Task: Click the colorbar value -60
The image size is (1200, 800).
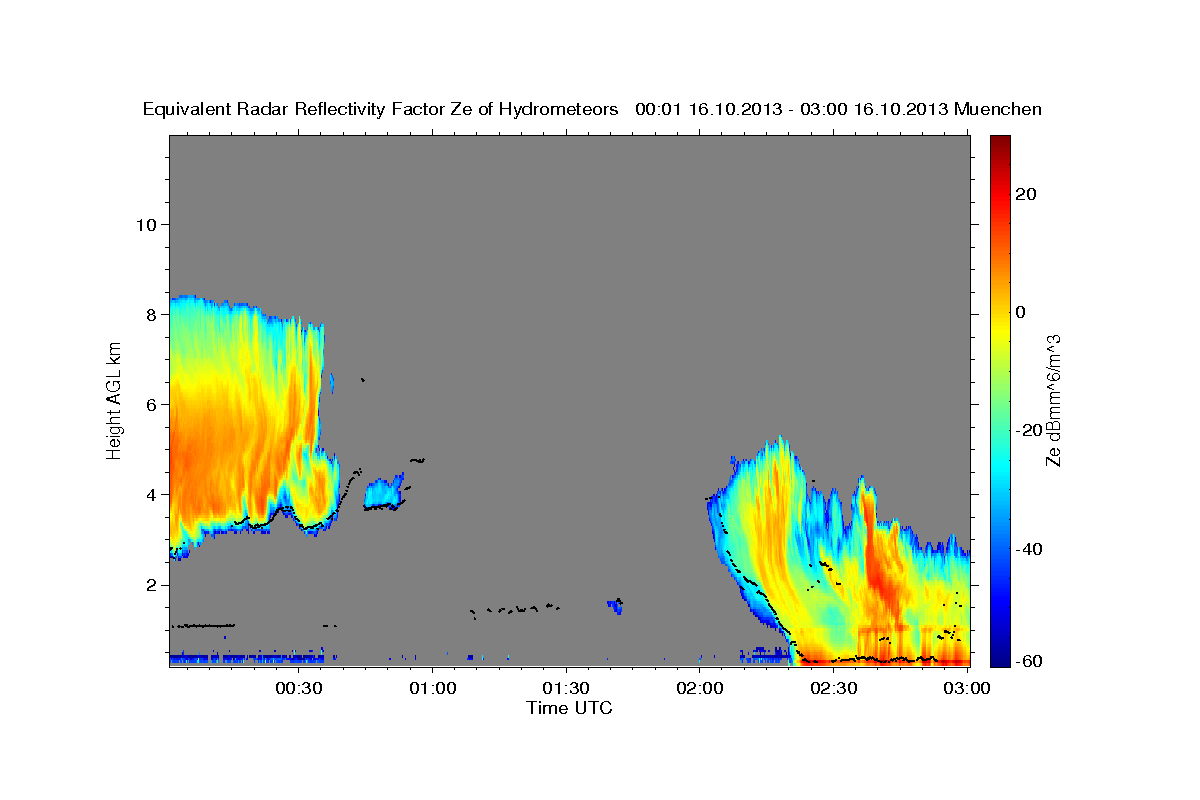Action: tap(1028, 660)
